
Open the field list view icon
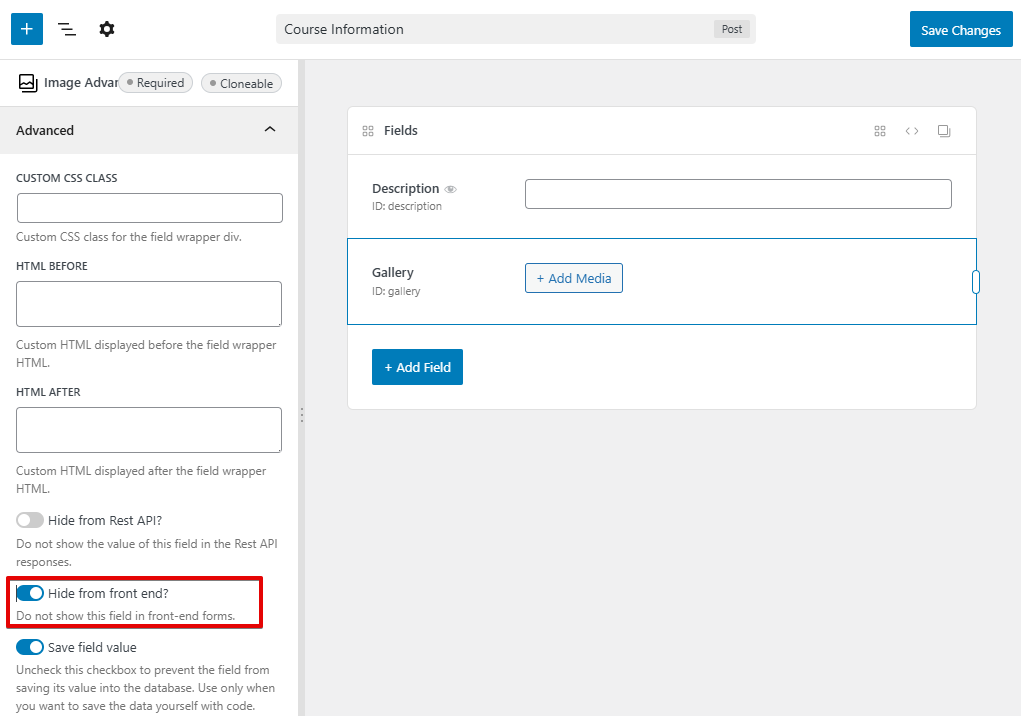click(x=67, y=29)
